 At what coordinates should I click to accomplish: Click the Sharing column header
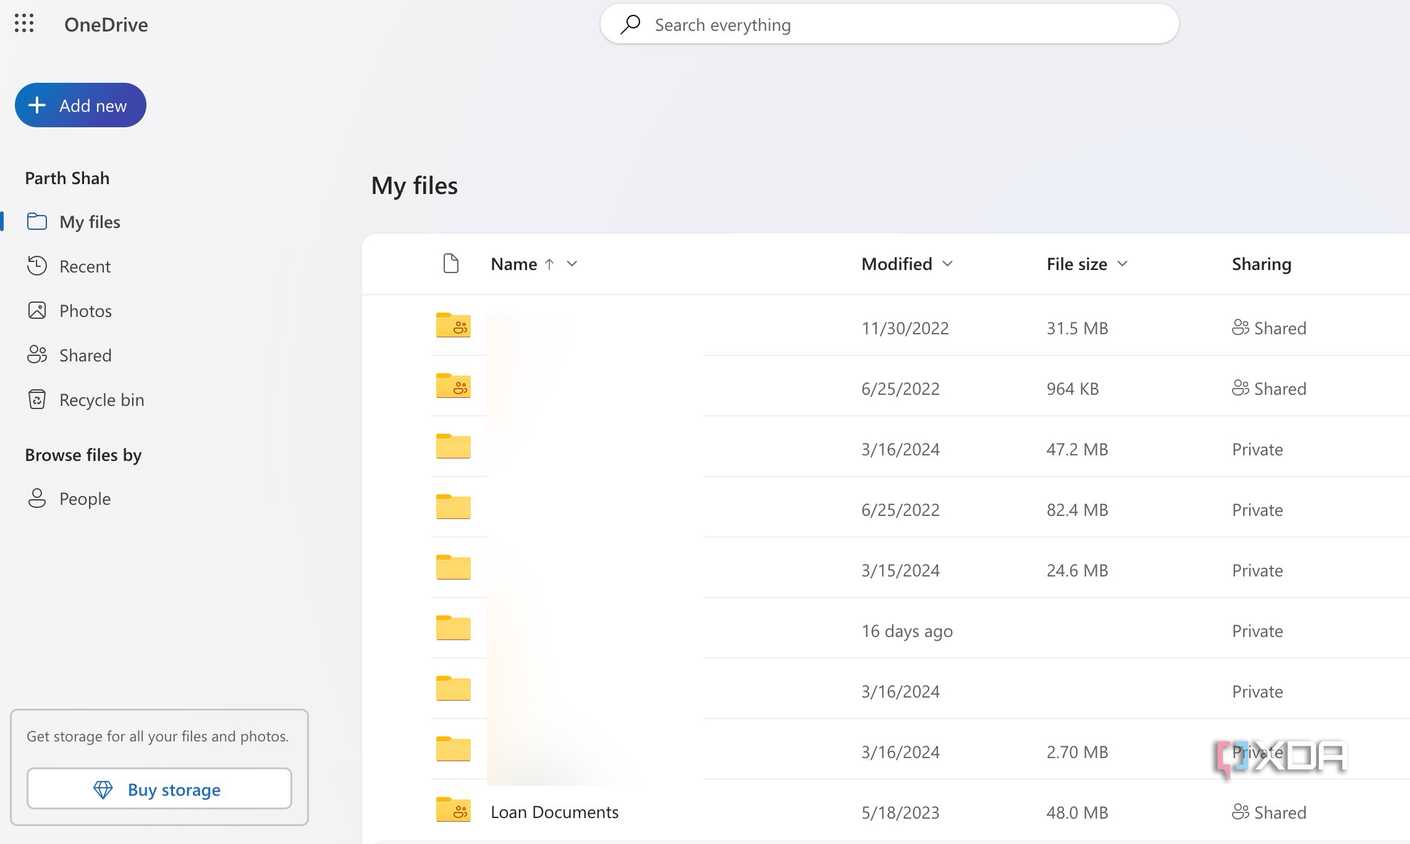coord(1261,264)
